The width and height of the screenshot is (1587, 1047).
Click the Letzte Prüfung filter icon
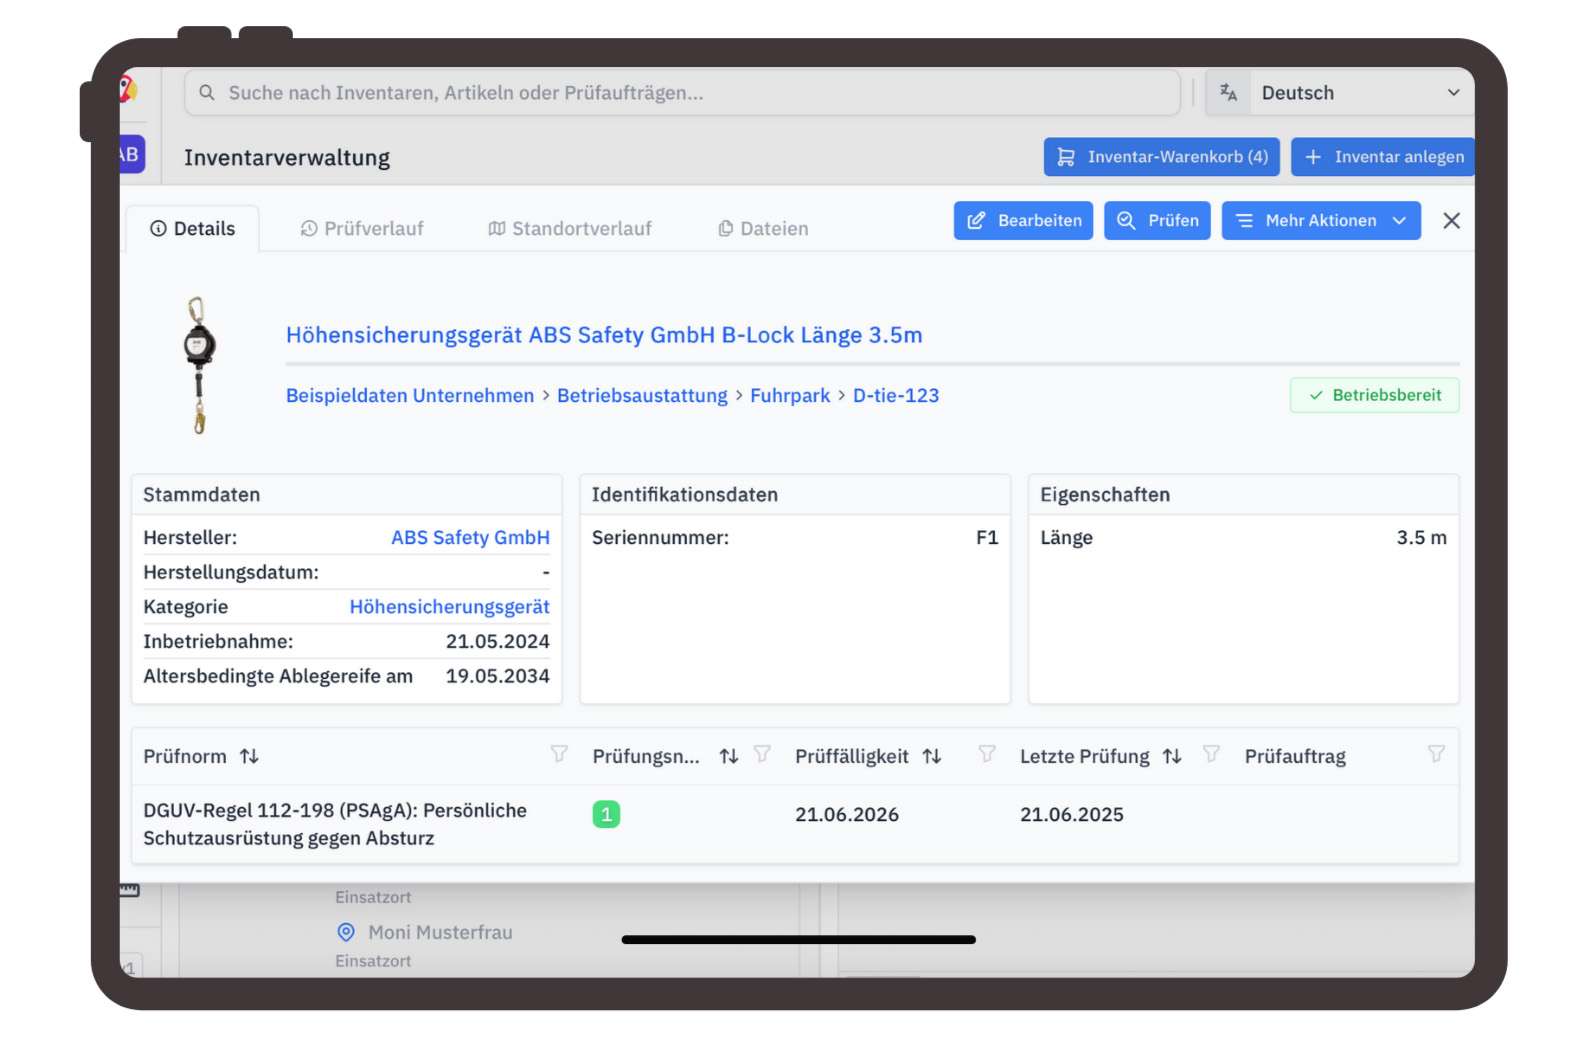click(x=1211, y=754)
